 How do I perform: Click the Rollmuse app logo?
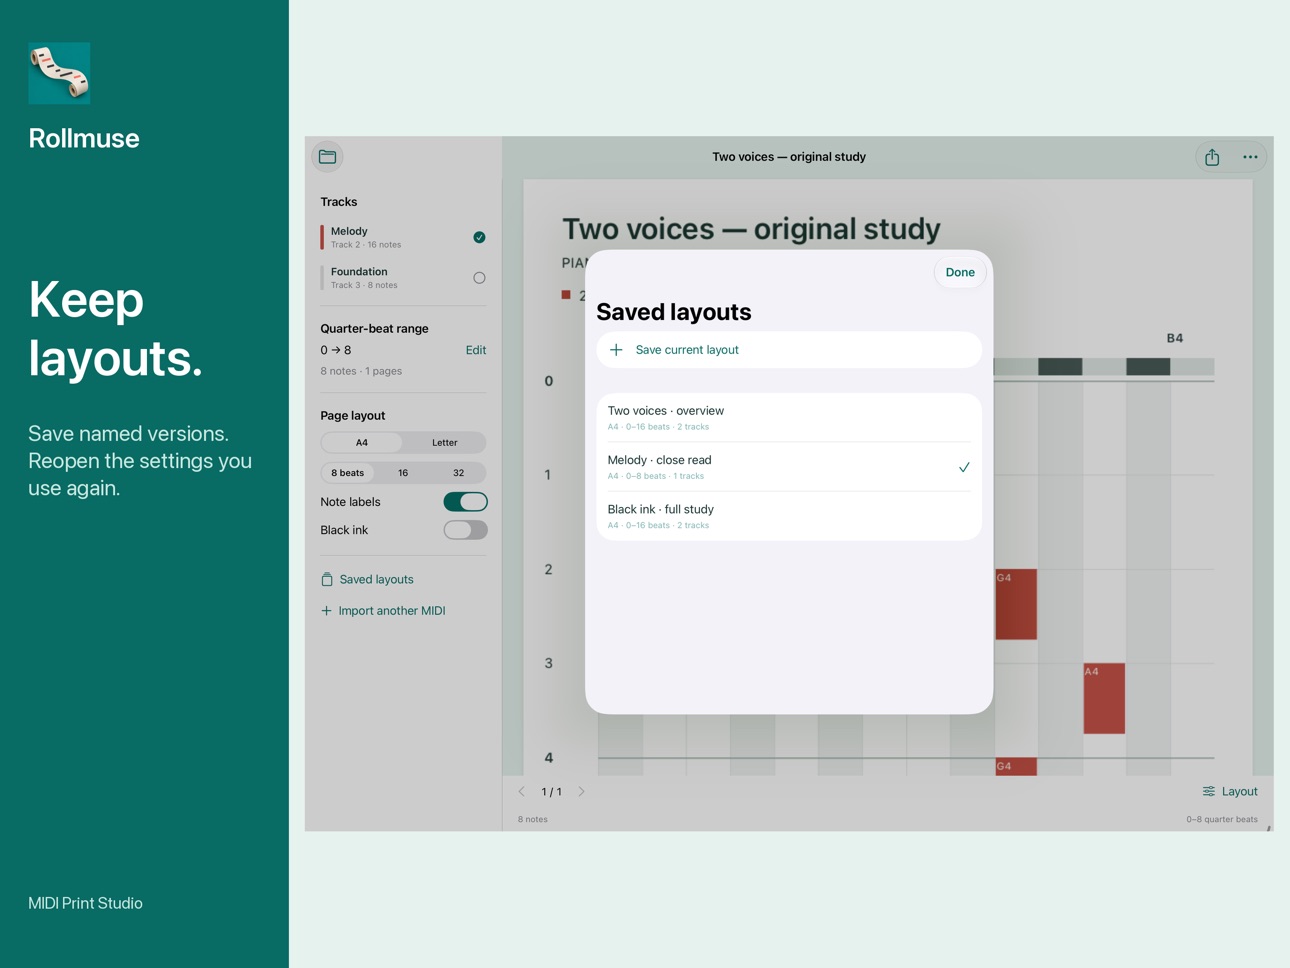click(x=59, y=73)
